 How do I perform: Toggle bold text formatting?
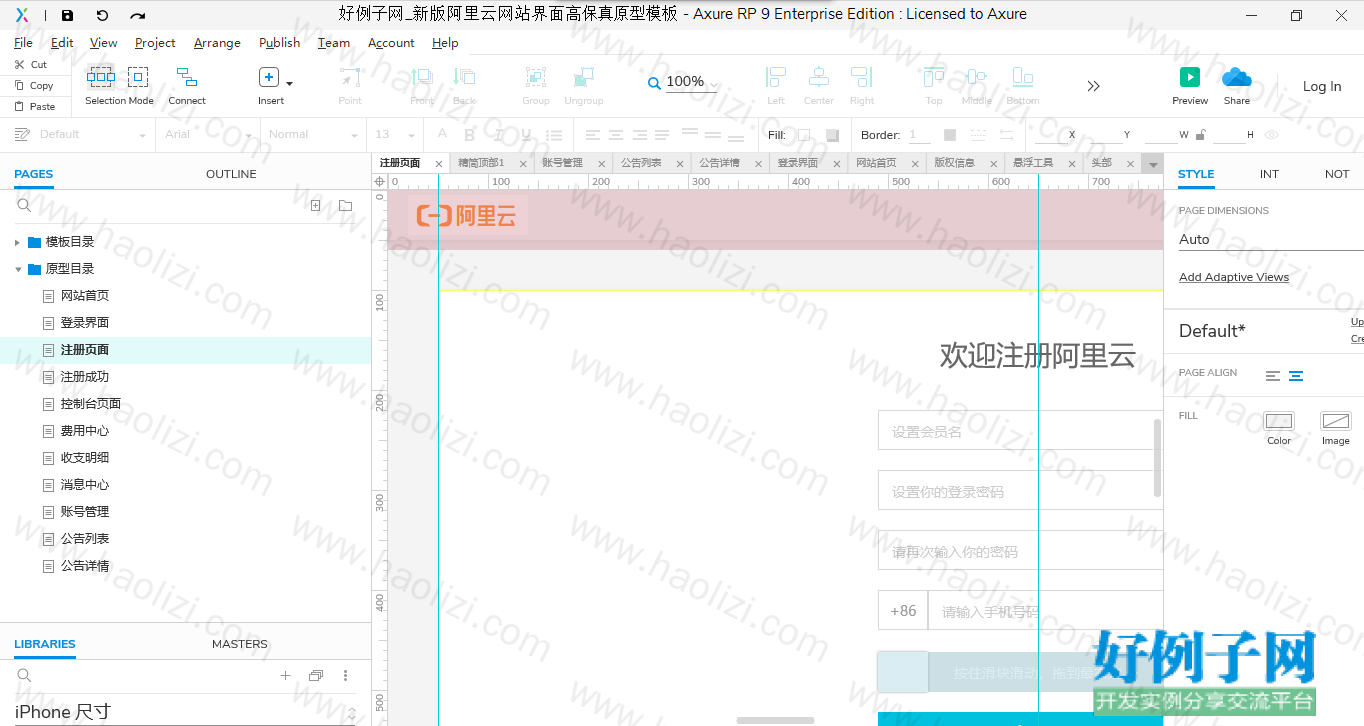(x=470, y=135)
